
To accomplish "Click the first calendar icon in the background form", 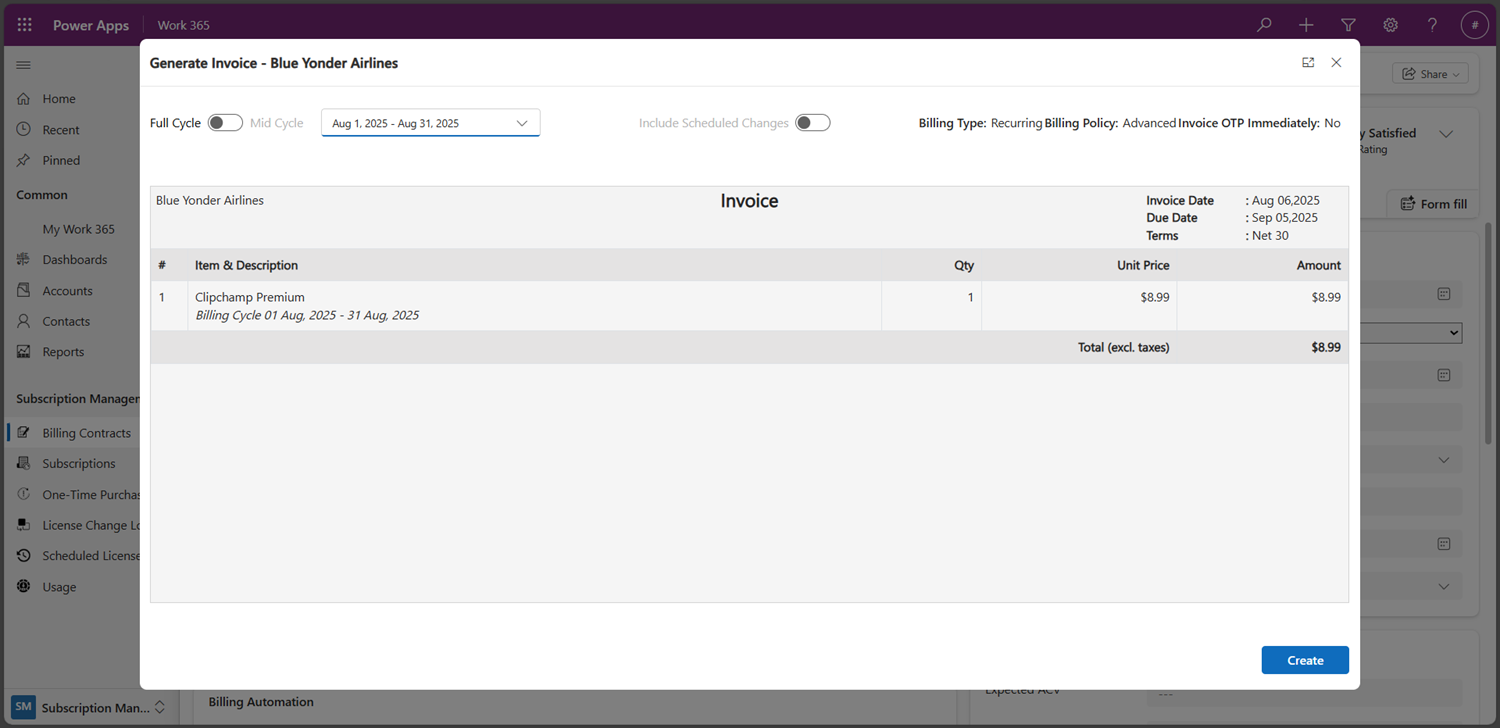I will 1444,294.
